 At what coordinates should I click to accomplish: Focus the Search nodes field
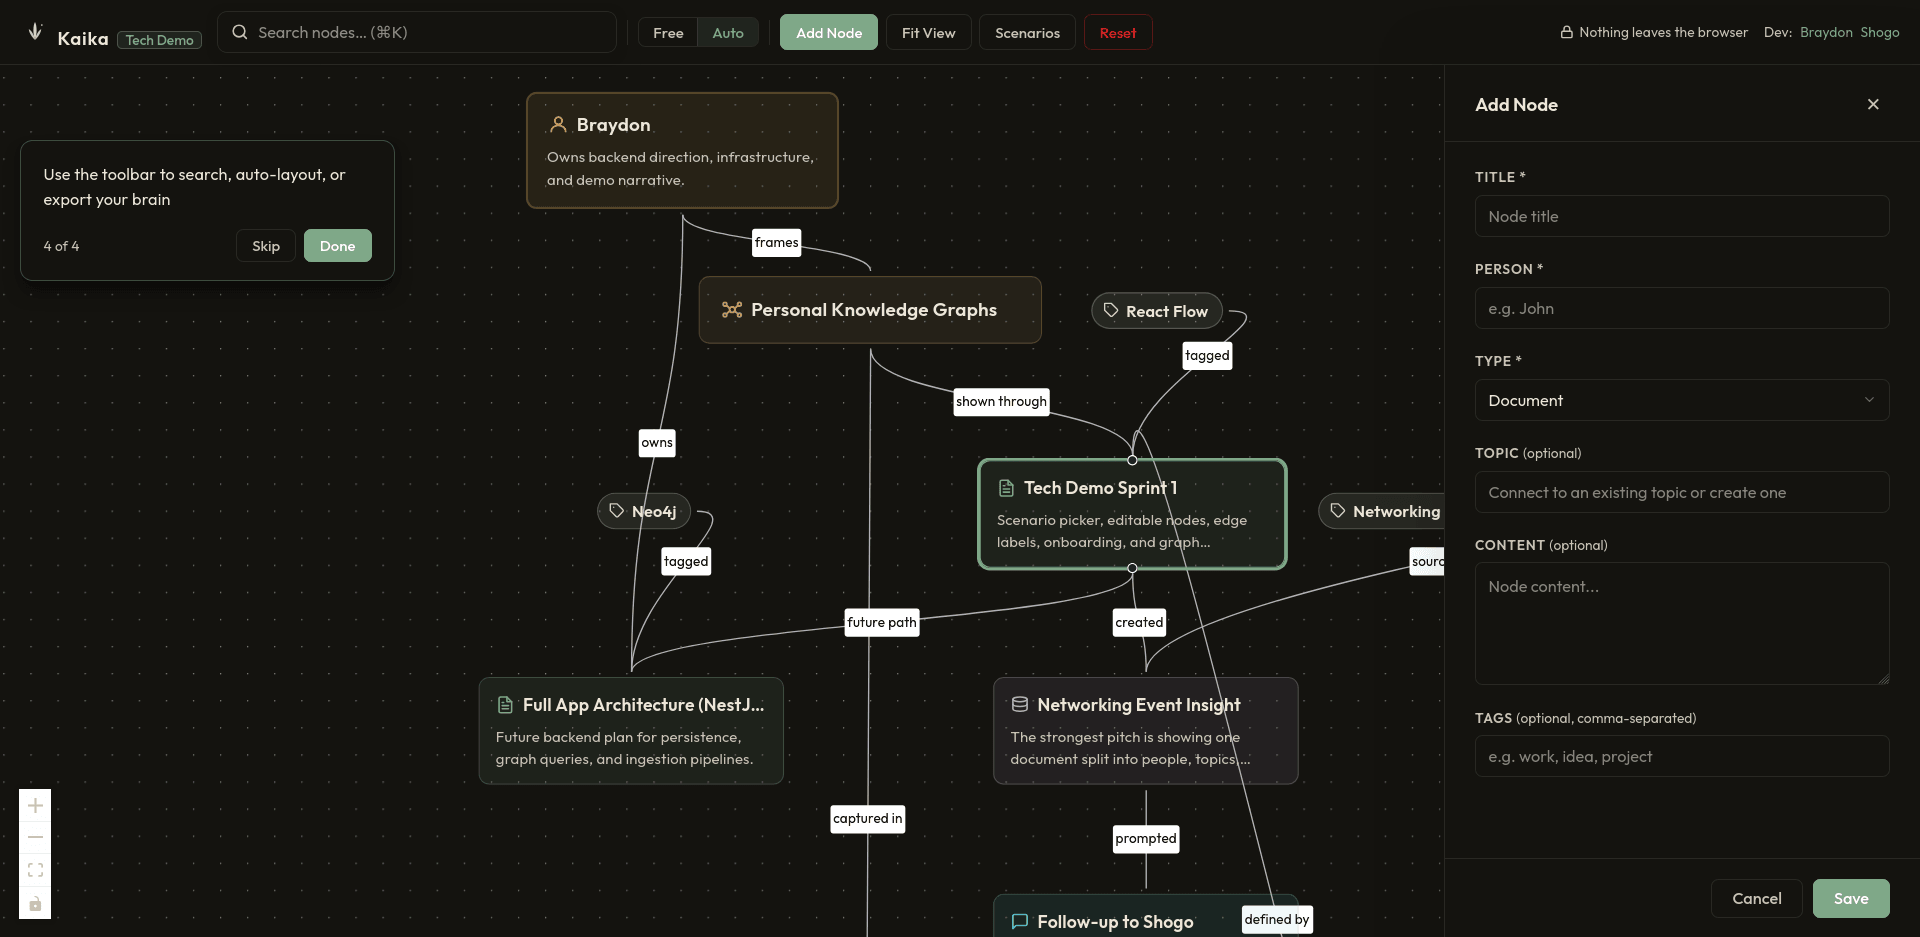417,32
